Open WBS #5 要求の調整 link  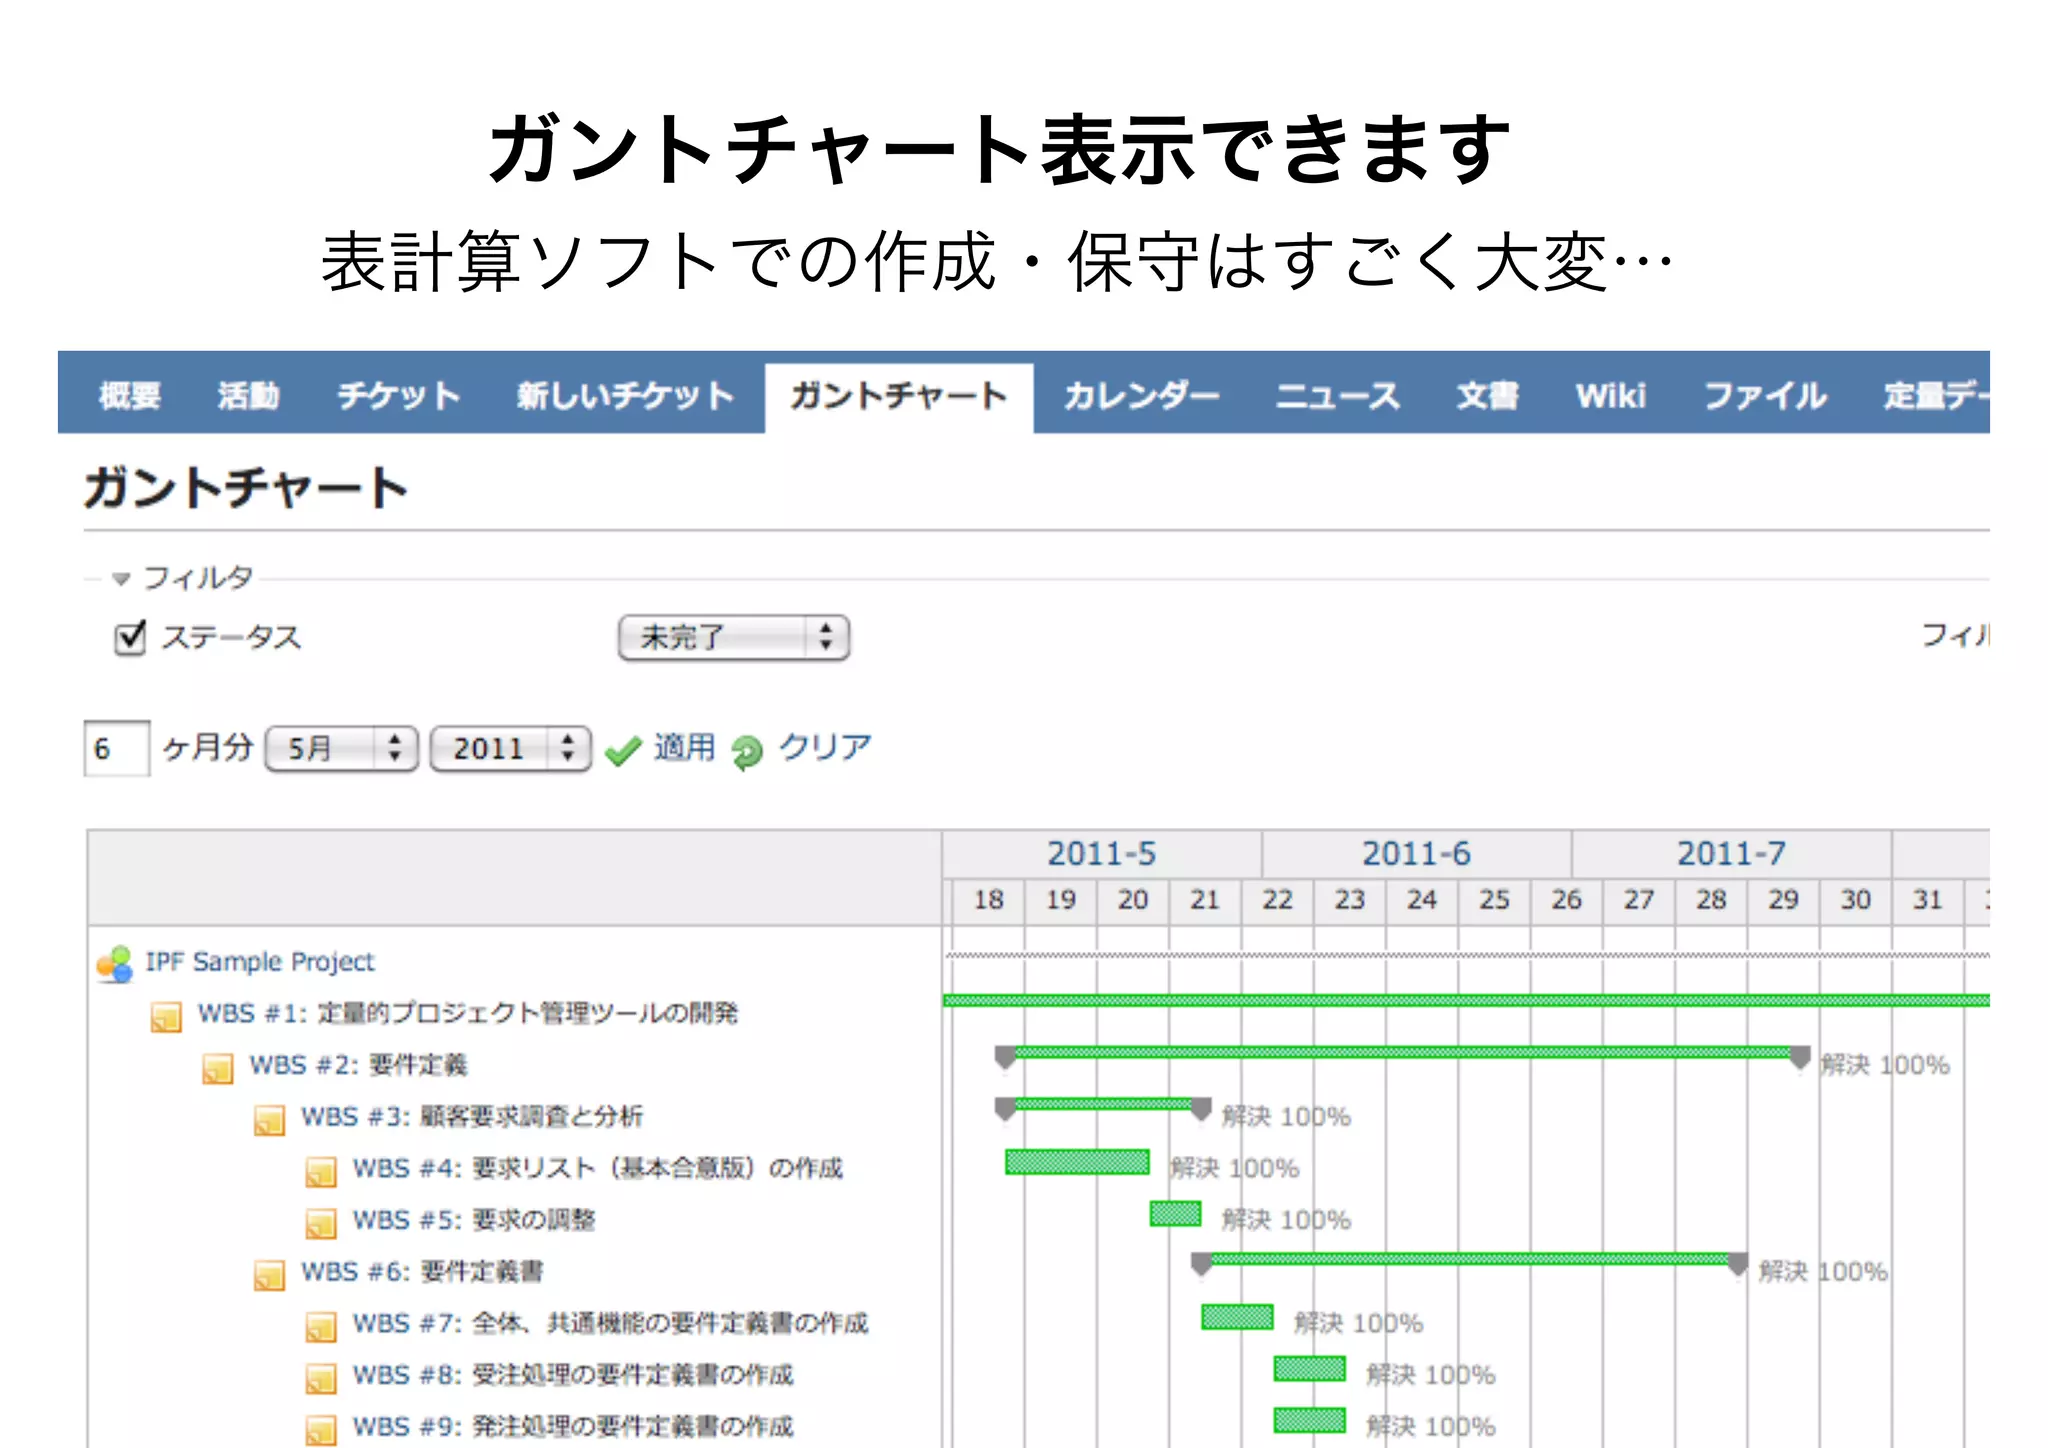click(474, 1220)
